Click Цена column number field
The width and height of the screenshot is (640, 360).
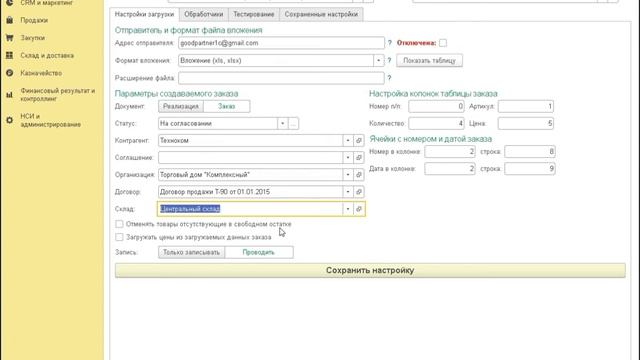coord(526,123)
